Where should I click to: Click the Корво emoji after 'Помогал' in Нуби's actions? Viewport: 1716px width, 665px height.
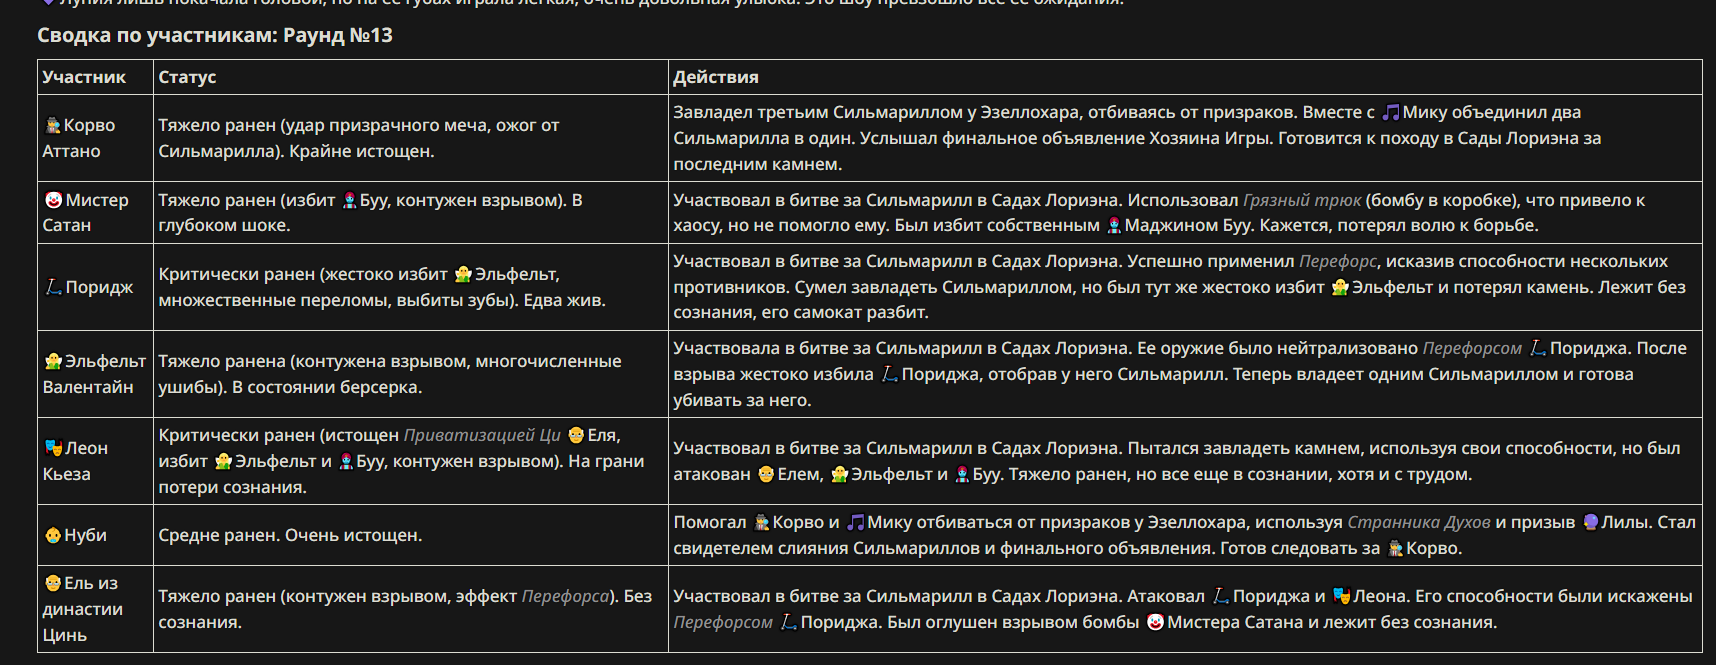(762, 522)
